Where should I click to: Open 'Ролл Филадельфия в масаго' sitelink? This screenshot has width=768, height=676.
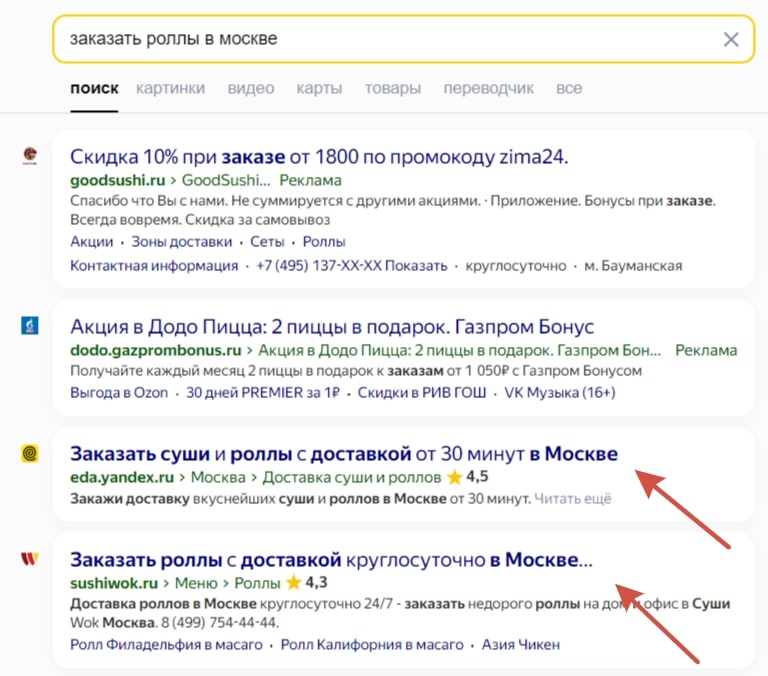166,645
